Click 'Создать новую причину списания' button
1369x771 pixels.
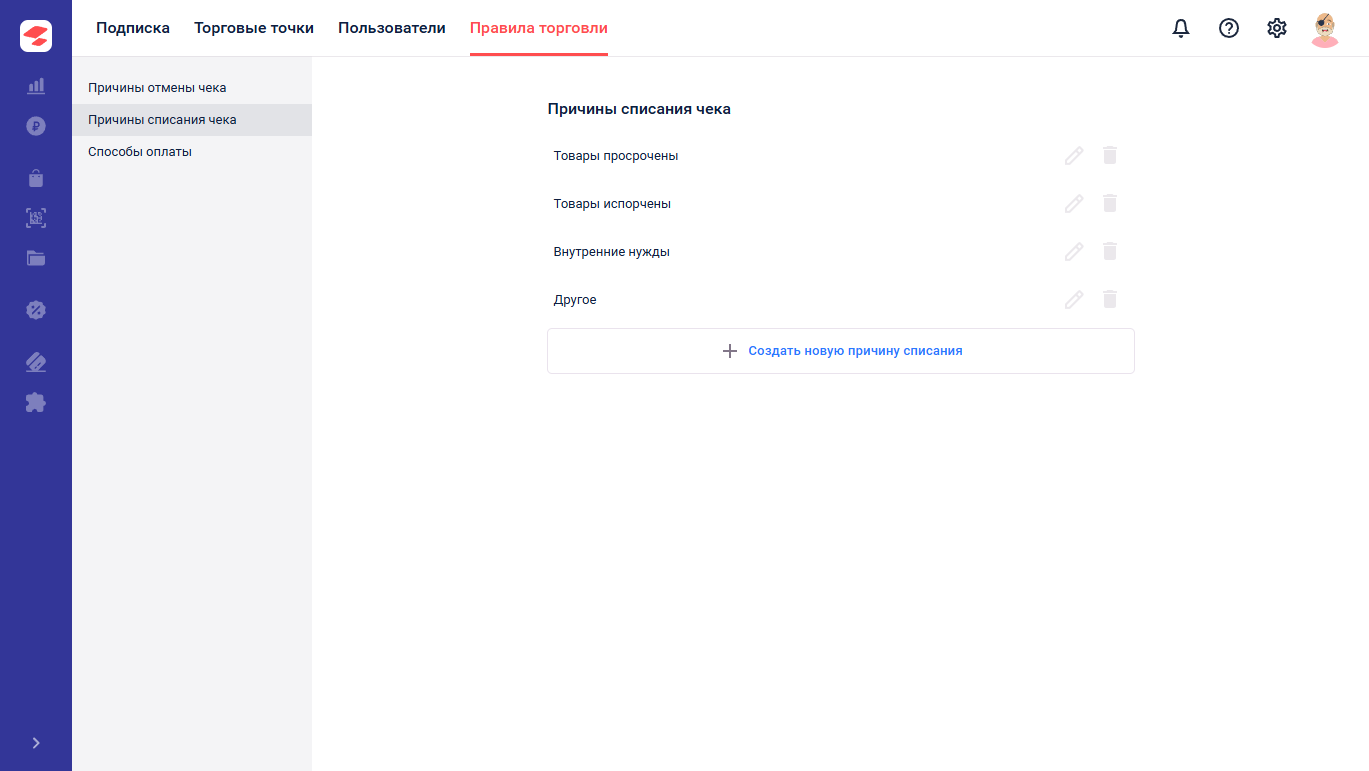(841, 351)
